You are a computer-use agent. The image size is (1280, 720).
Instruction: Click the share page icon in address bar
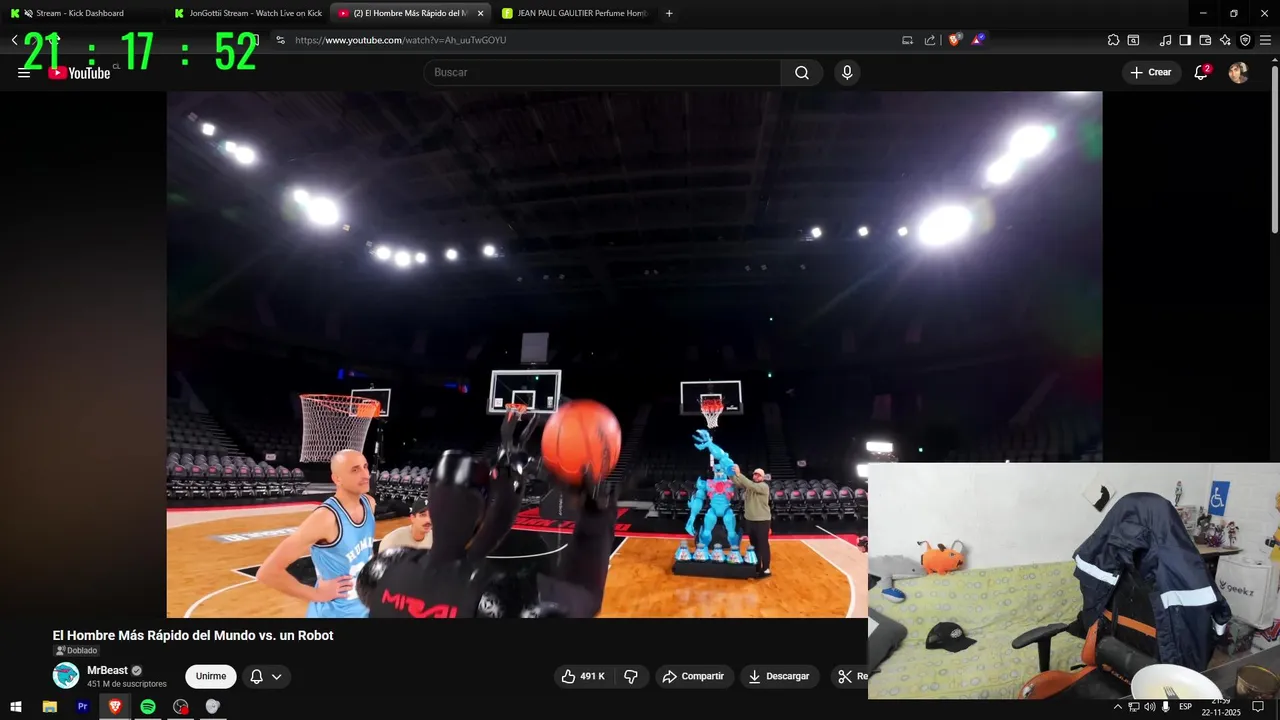click(930, 40)
